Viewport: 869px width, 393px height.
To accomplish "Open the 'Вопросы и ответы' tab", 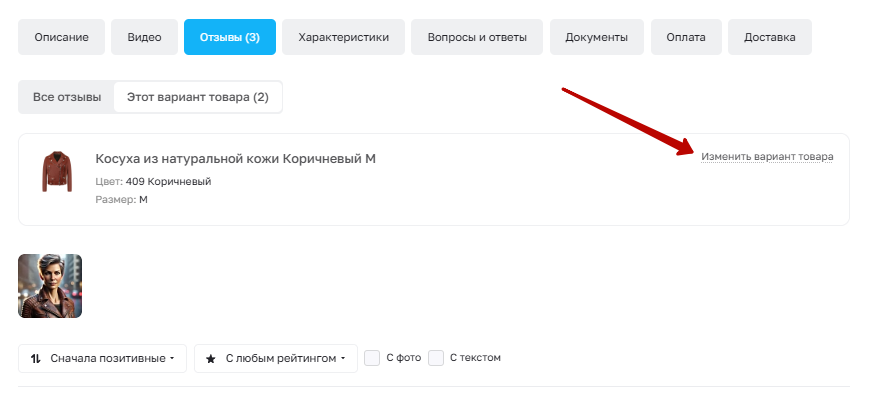I will (477, 37).
